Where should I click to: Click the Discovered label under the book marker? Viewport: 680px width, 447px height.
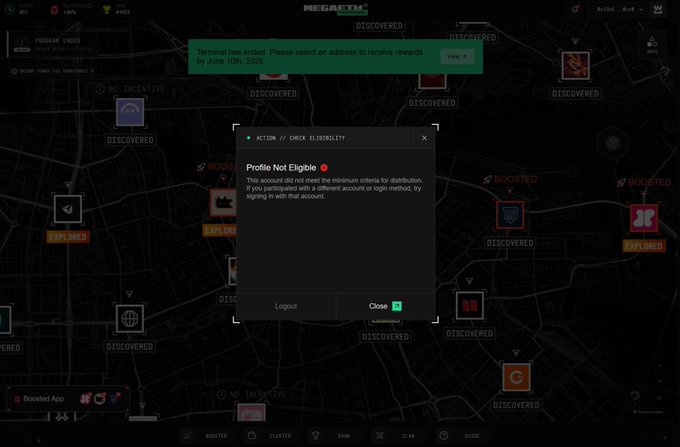[470, 333]
